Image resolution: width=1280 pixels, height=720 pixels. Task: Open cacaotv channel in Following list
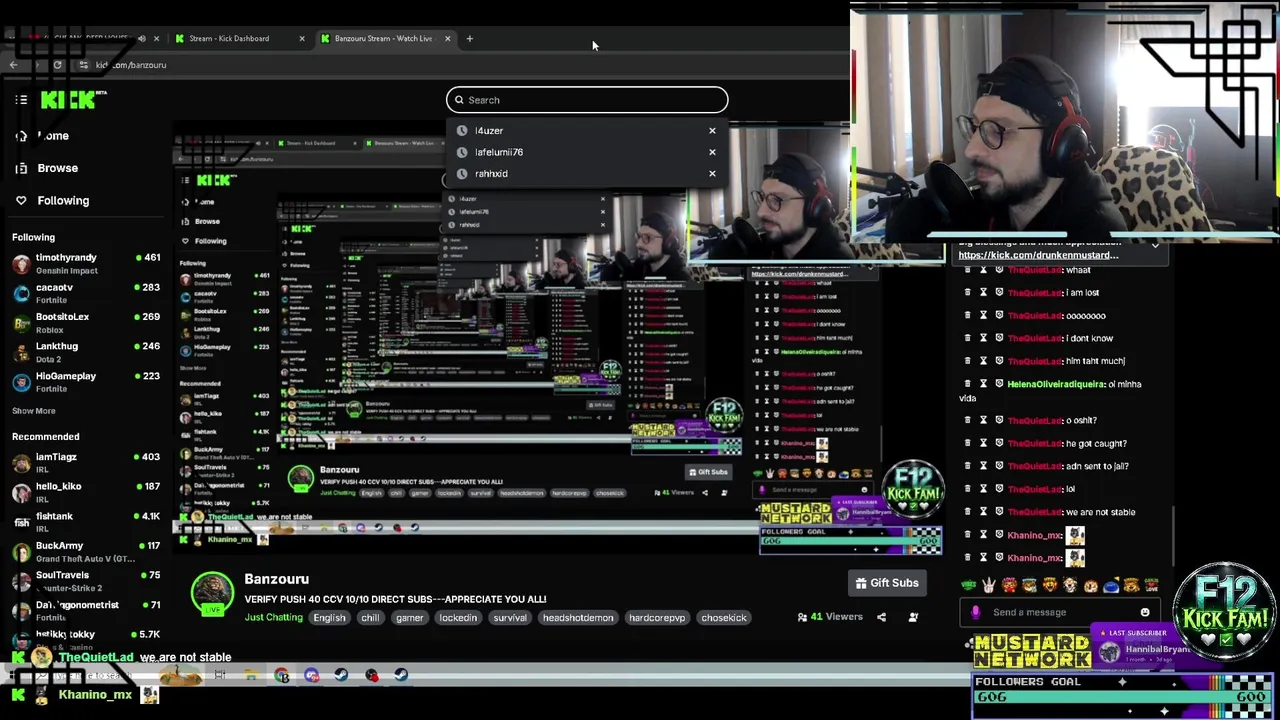(x=86, y=293)
